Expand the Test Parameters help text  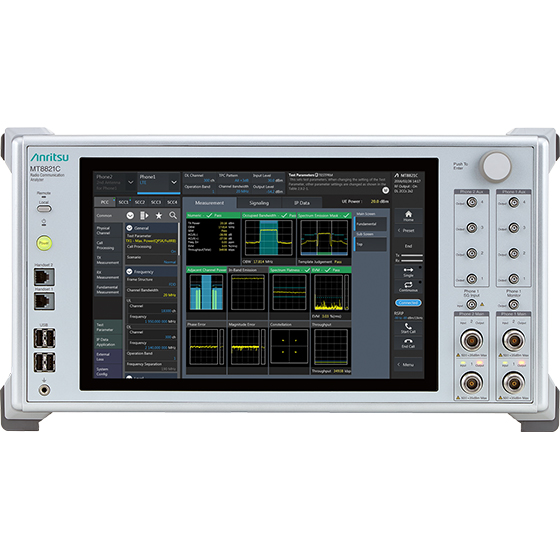coord(385,190)
